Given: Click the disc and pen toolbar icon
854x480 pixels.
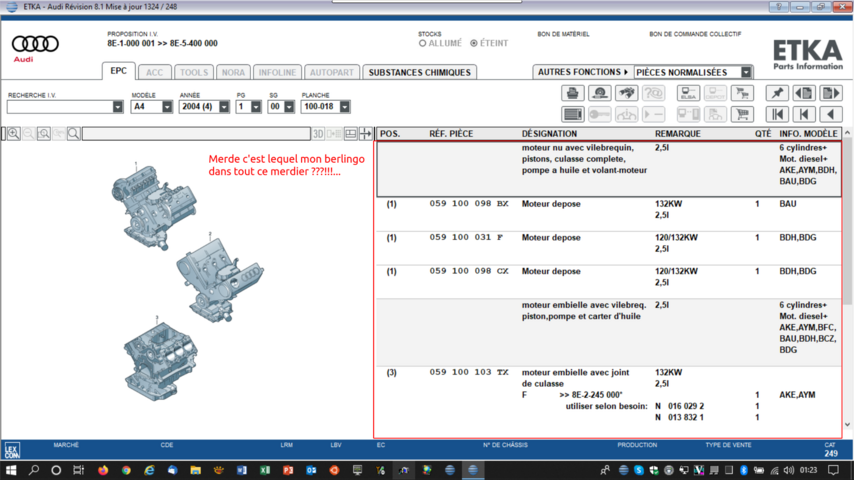Looking at the screenshot, I should [600, 93].
